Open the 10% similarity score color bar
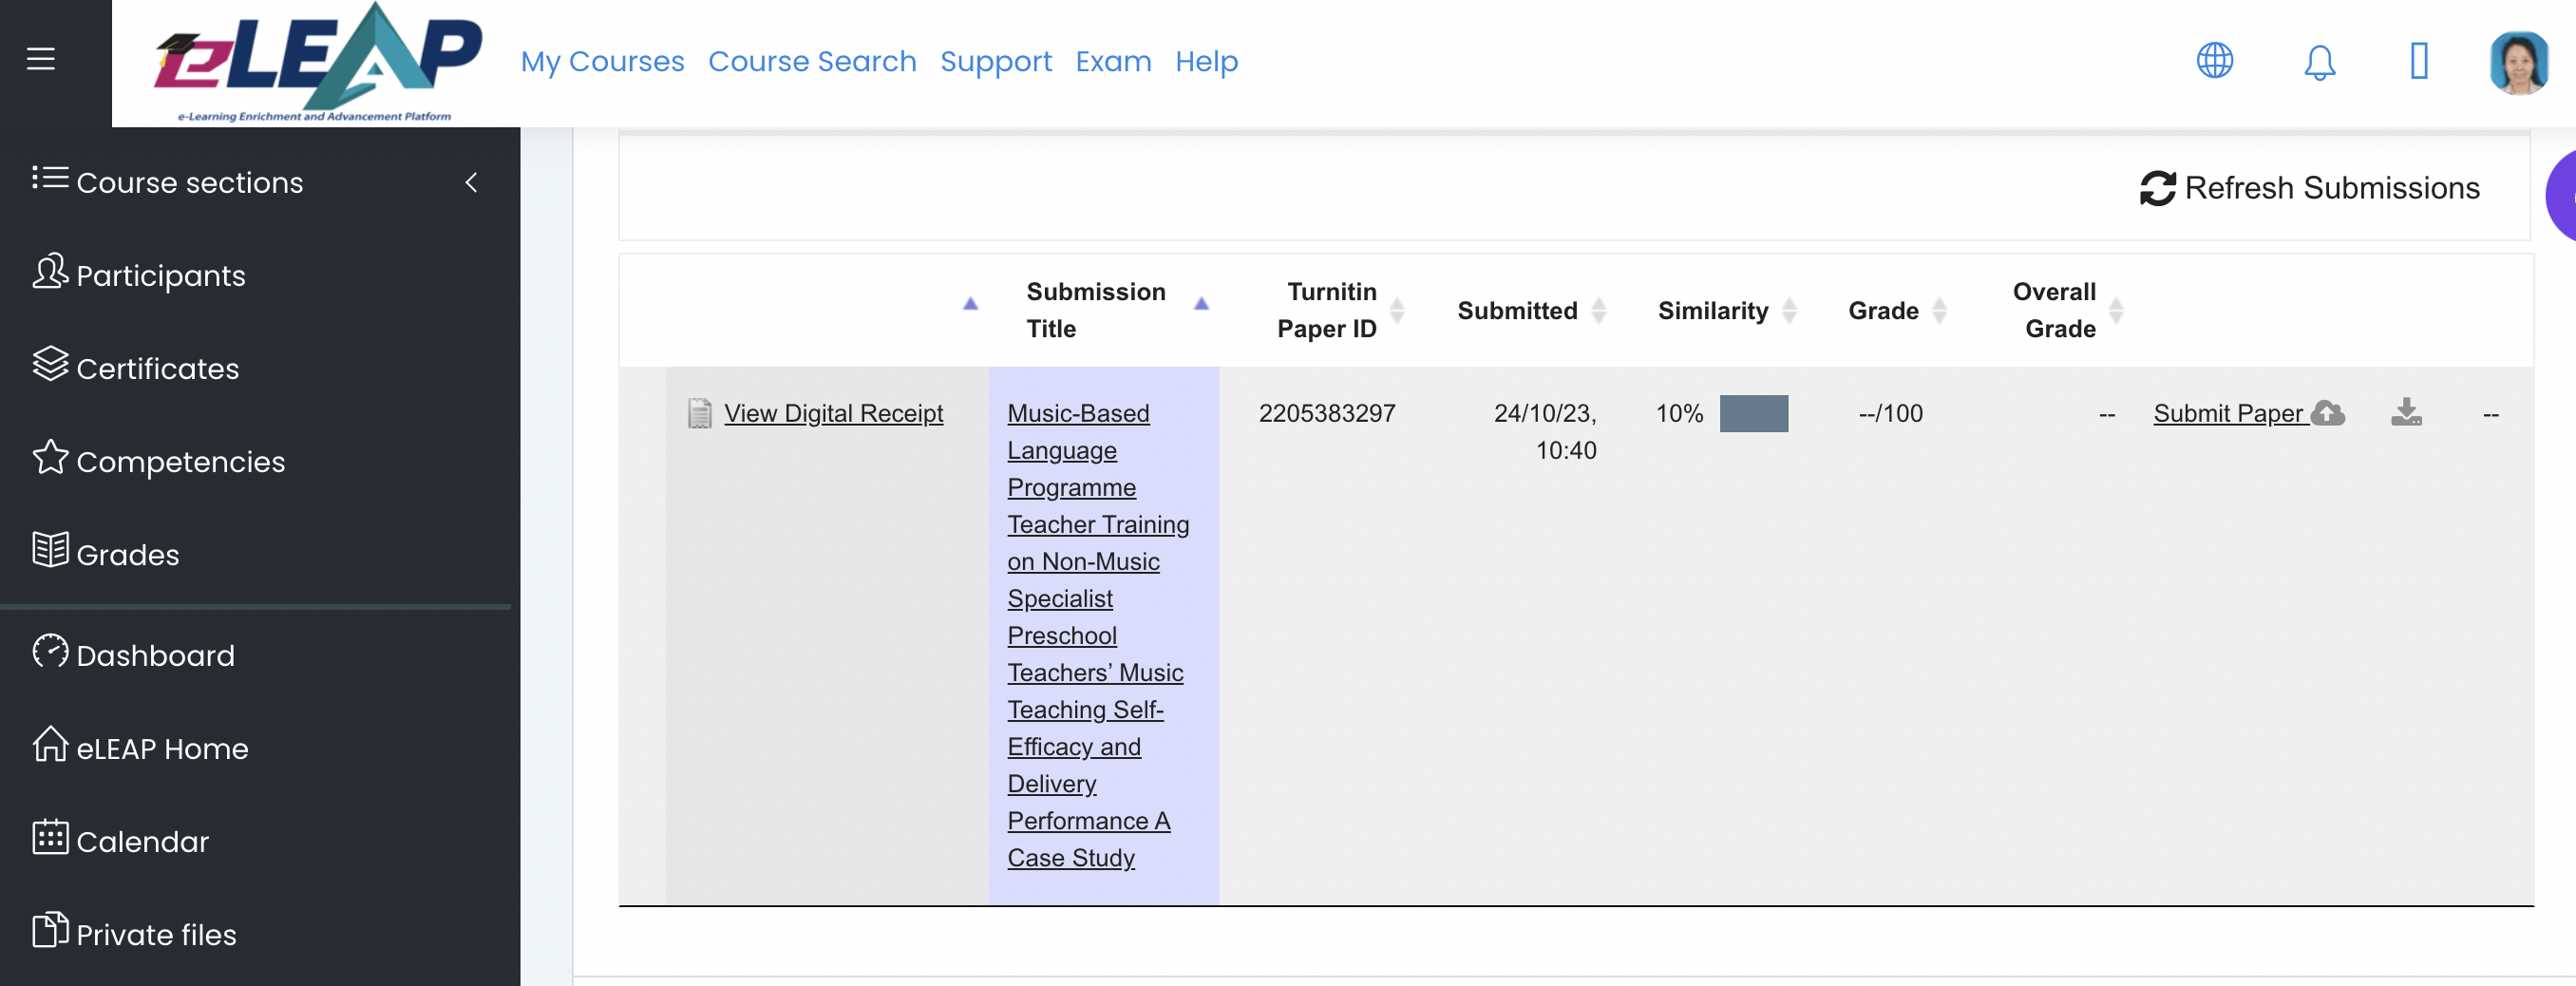The height and width of the screenshot is (986, 2576). click(x=1753, y=413)
